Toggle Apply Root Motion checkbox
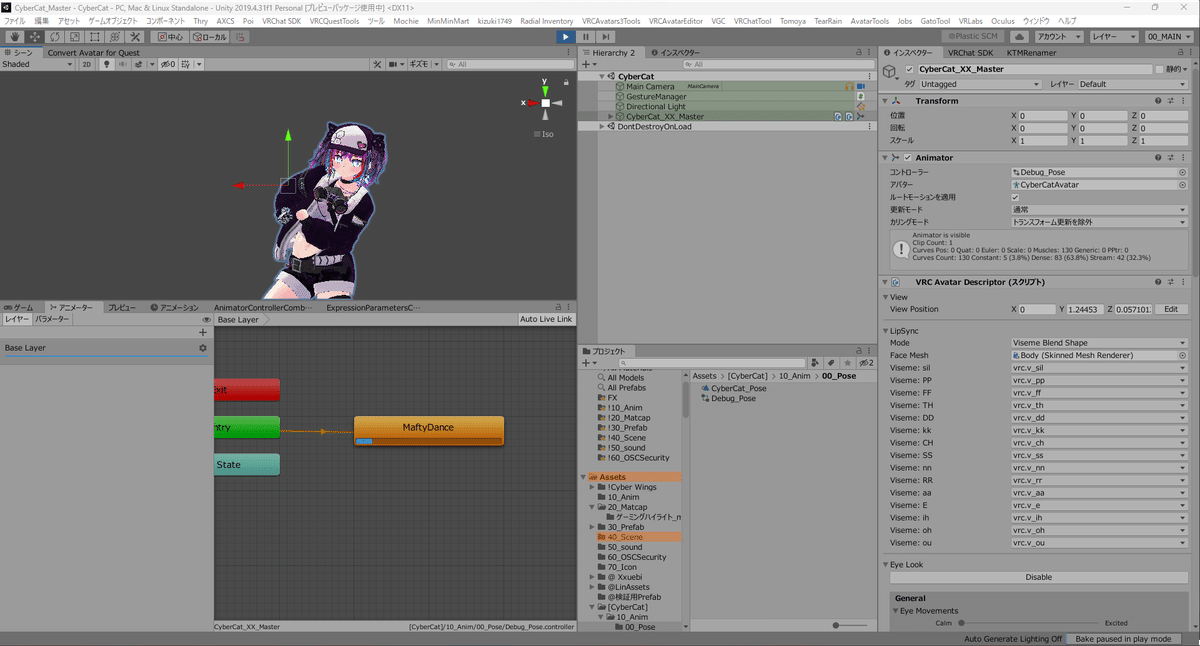This screenshot has width=1200, height=646. 1015,197
